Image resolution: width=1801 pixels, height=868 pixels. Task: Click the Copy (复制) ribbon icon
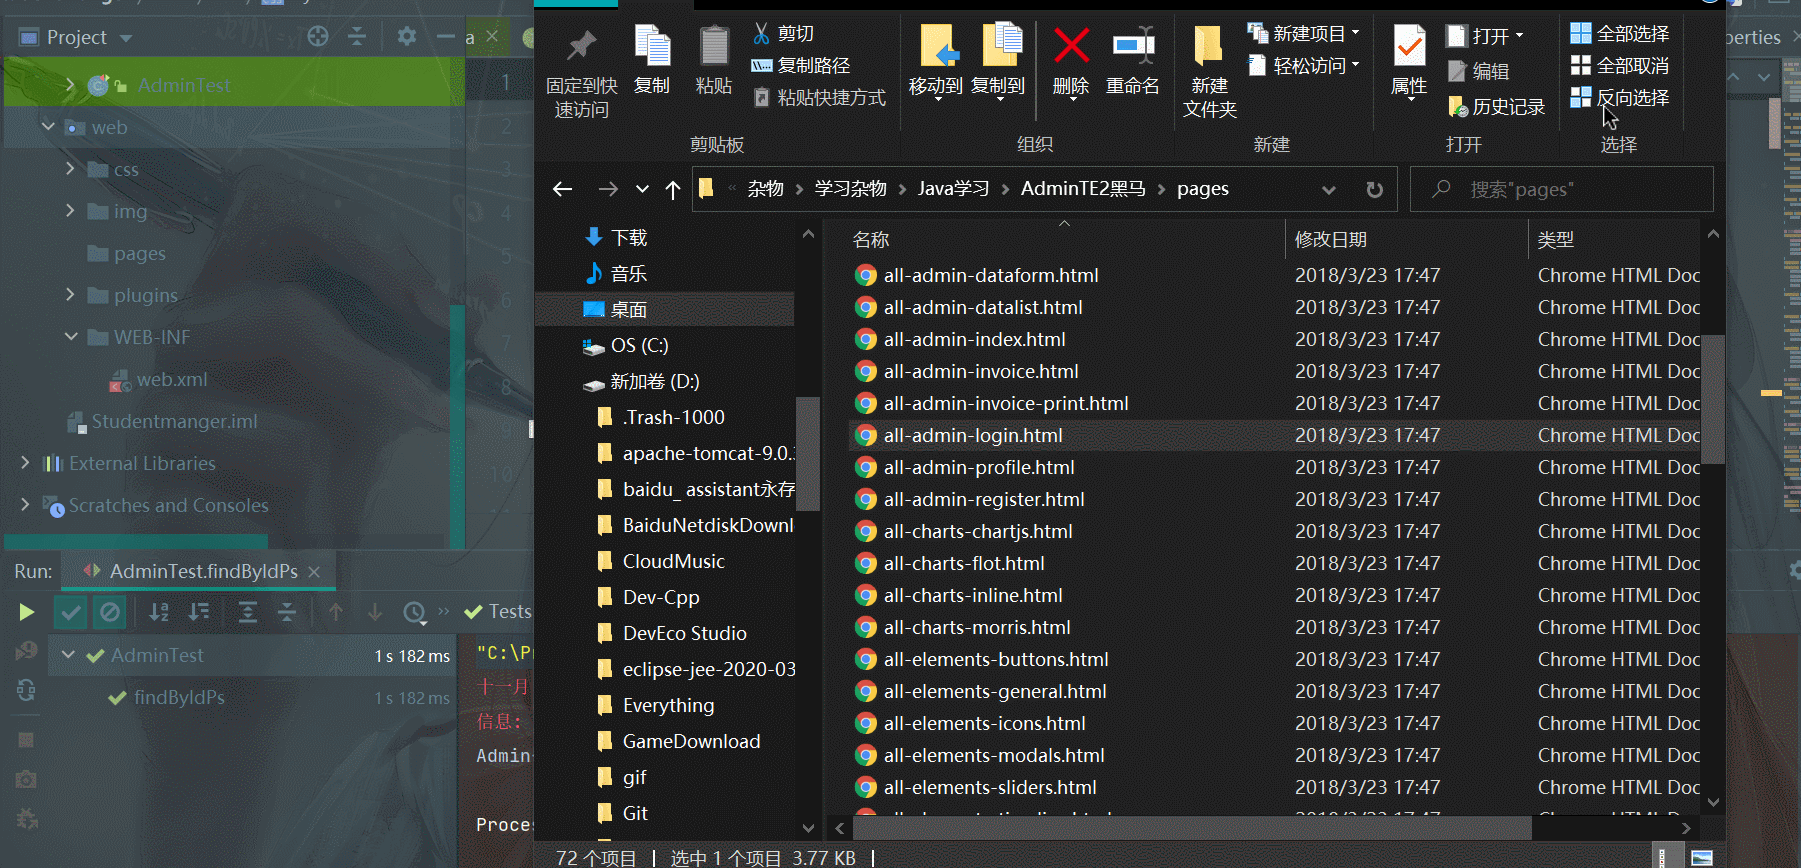tap(652, 46)
